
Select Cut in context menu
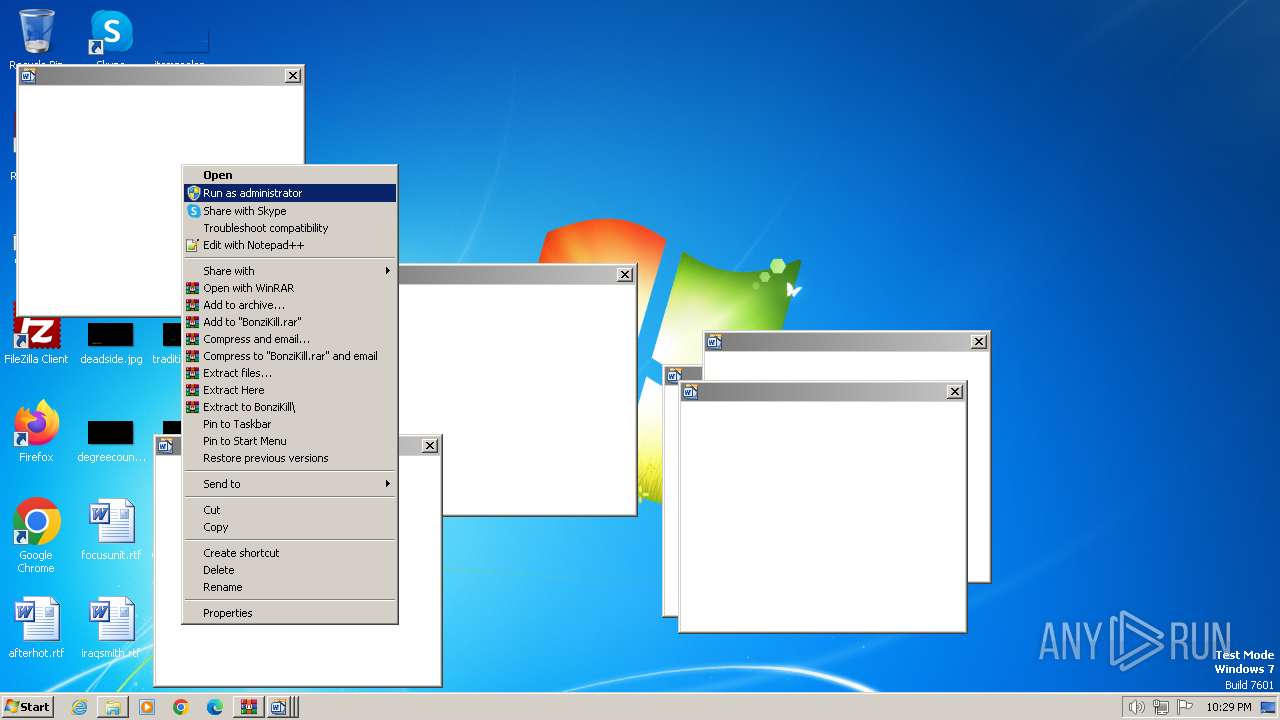click(290, 510)
